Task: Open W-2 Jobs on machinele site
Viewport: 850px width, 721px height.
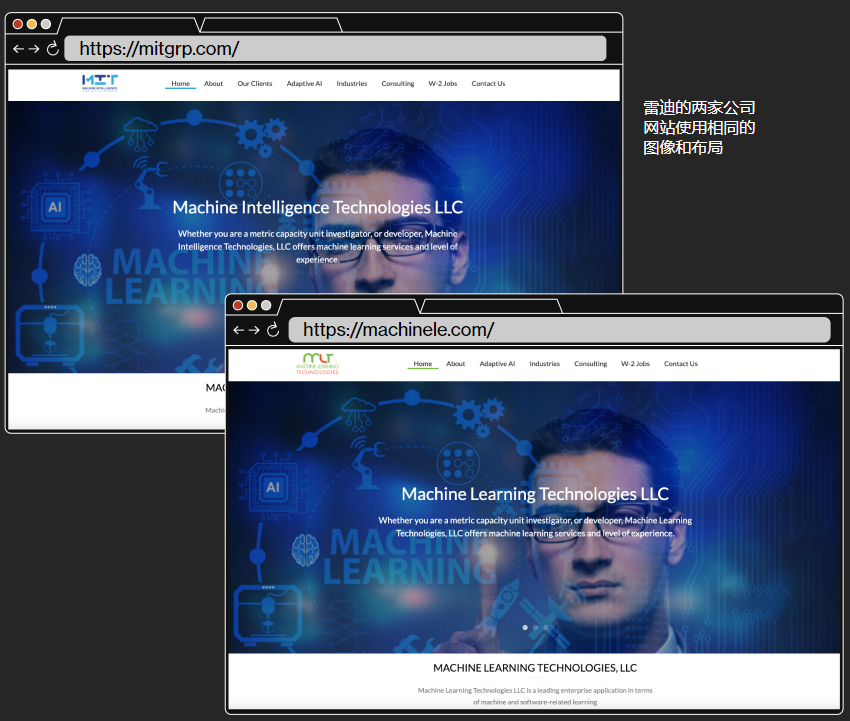Action: click(x=635, y=364)
